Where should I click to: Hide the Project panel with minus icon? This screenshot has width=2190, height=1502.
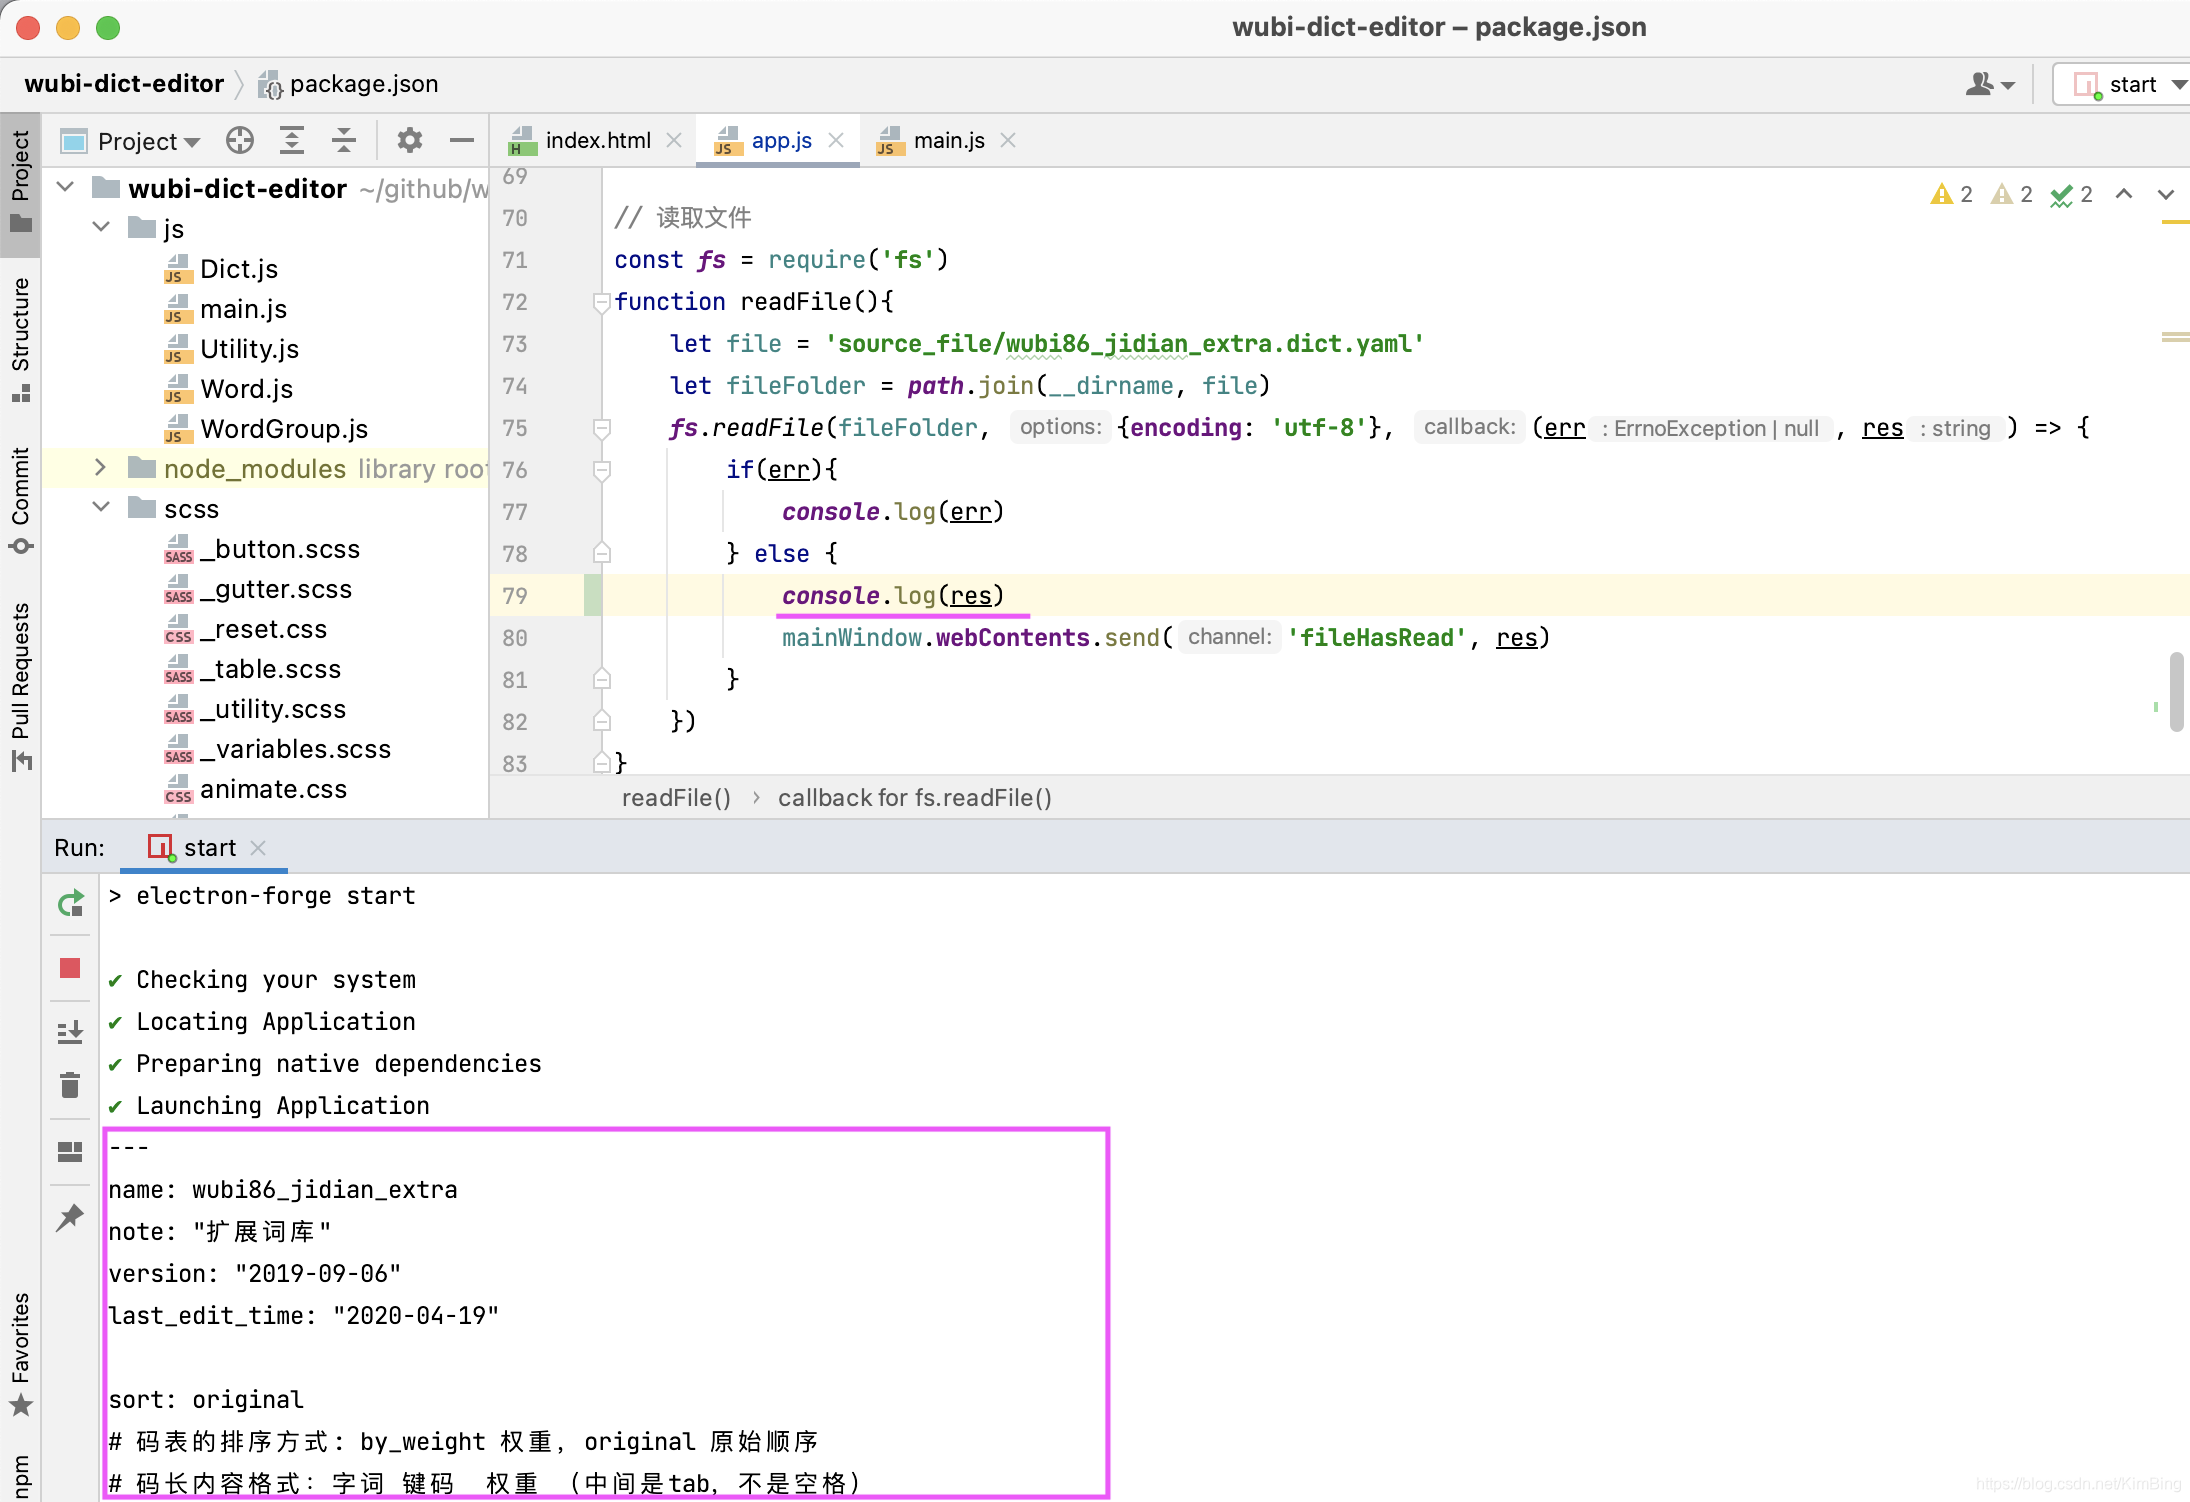461,140
